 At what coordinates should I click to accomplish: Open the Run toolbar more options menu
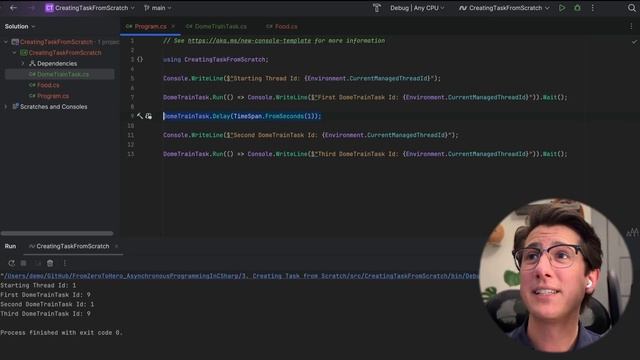tap(64, 263)
